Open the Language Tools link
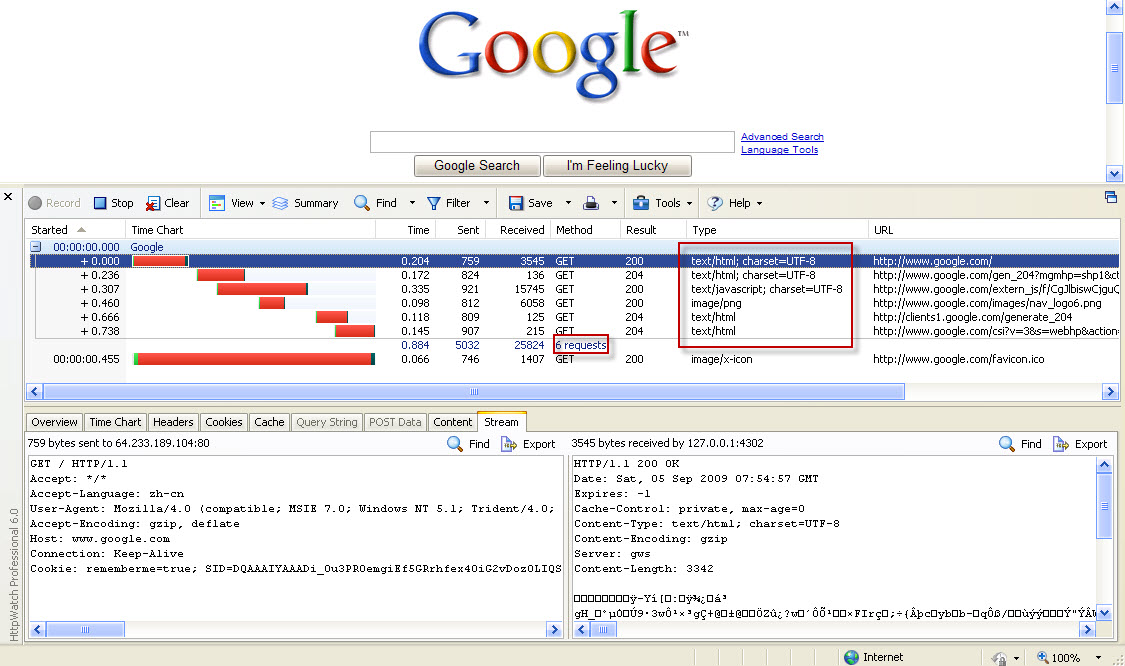The width and height of the screenshot is (1125, 666). coord(779,149)
